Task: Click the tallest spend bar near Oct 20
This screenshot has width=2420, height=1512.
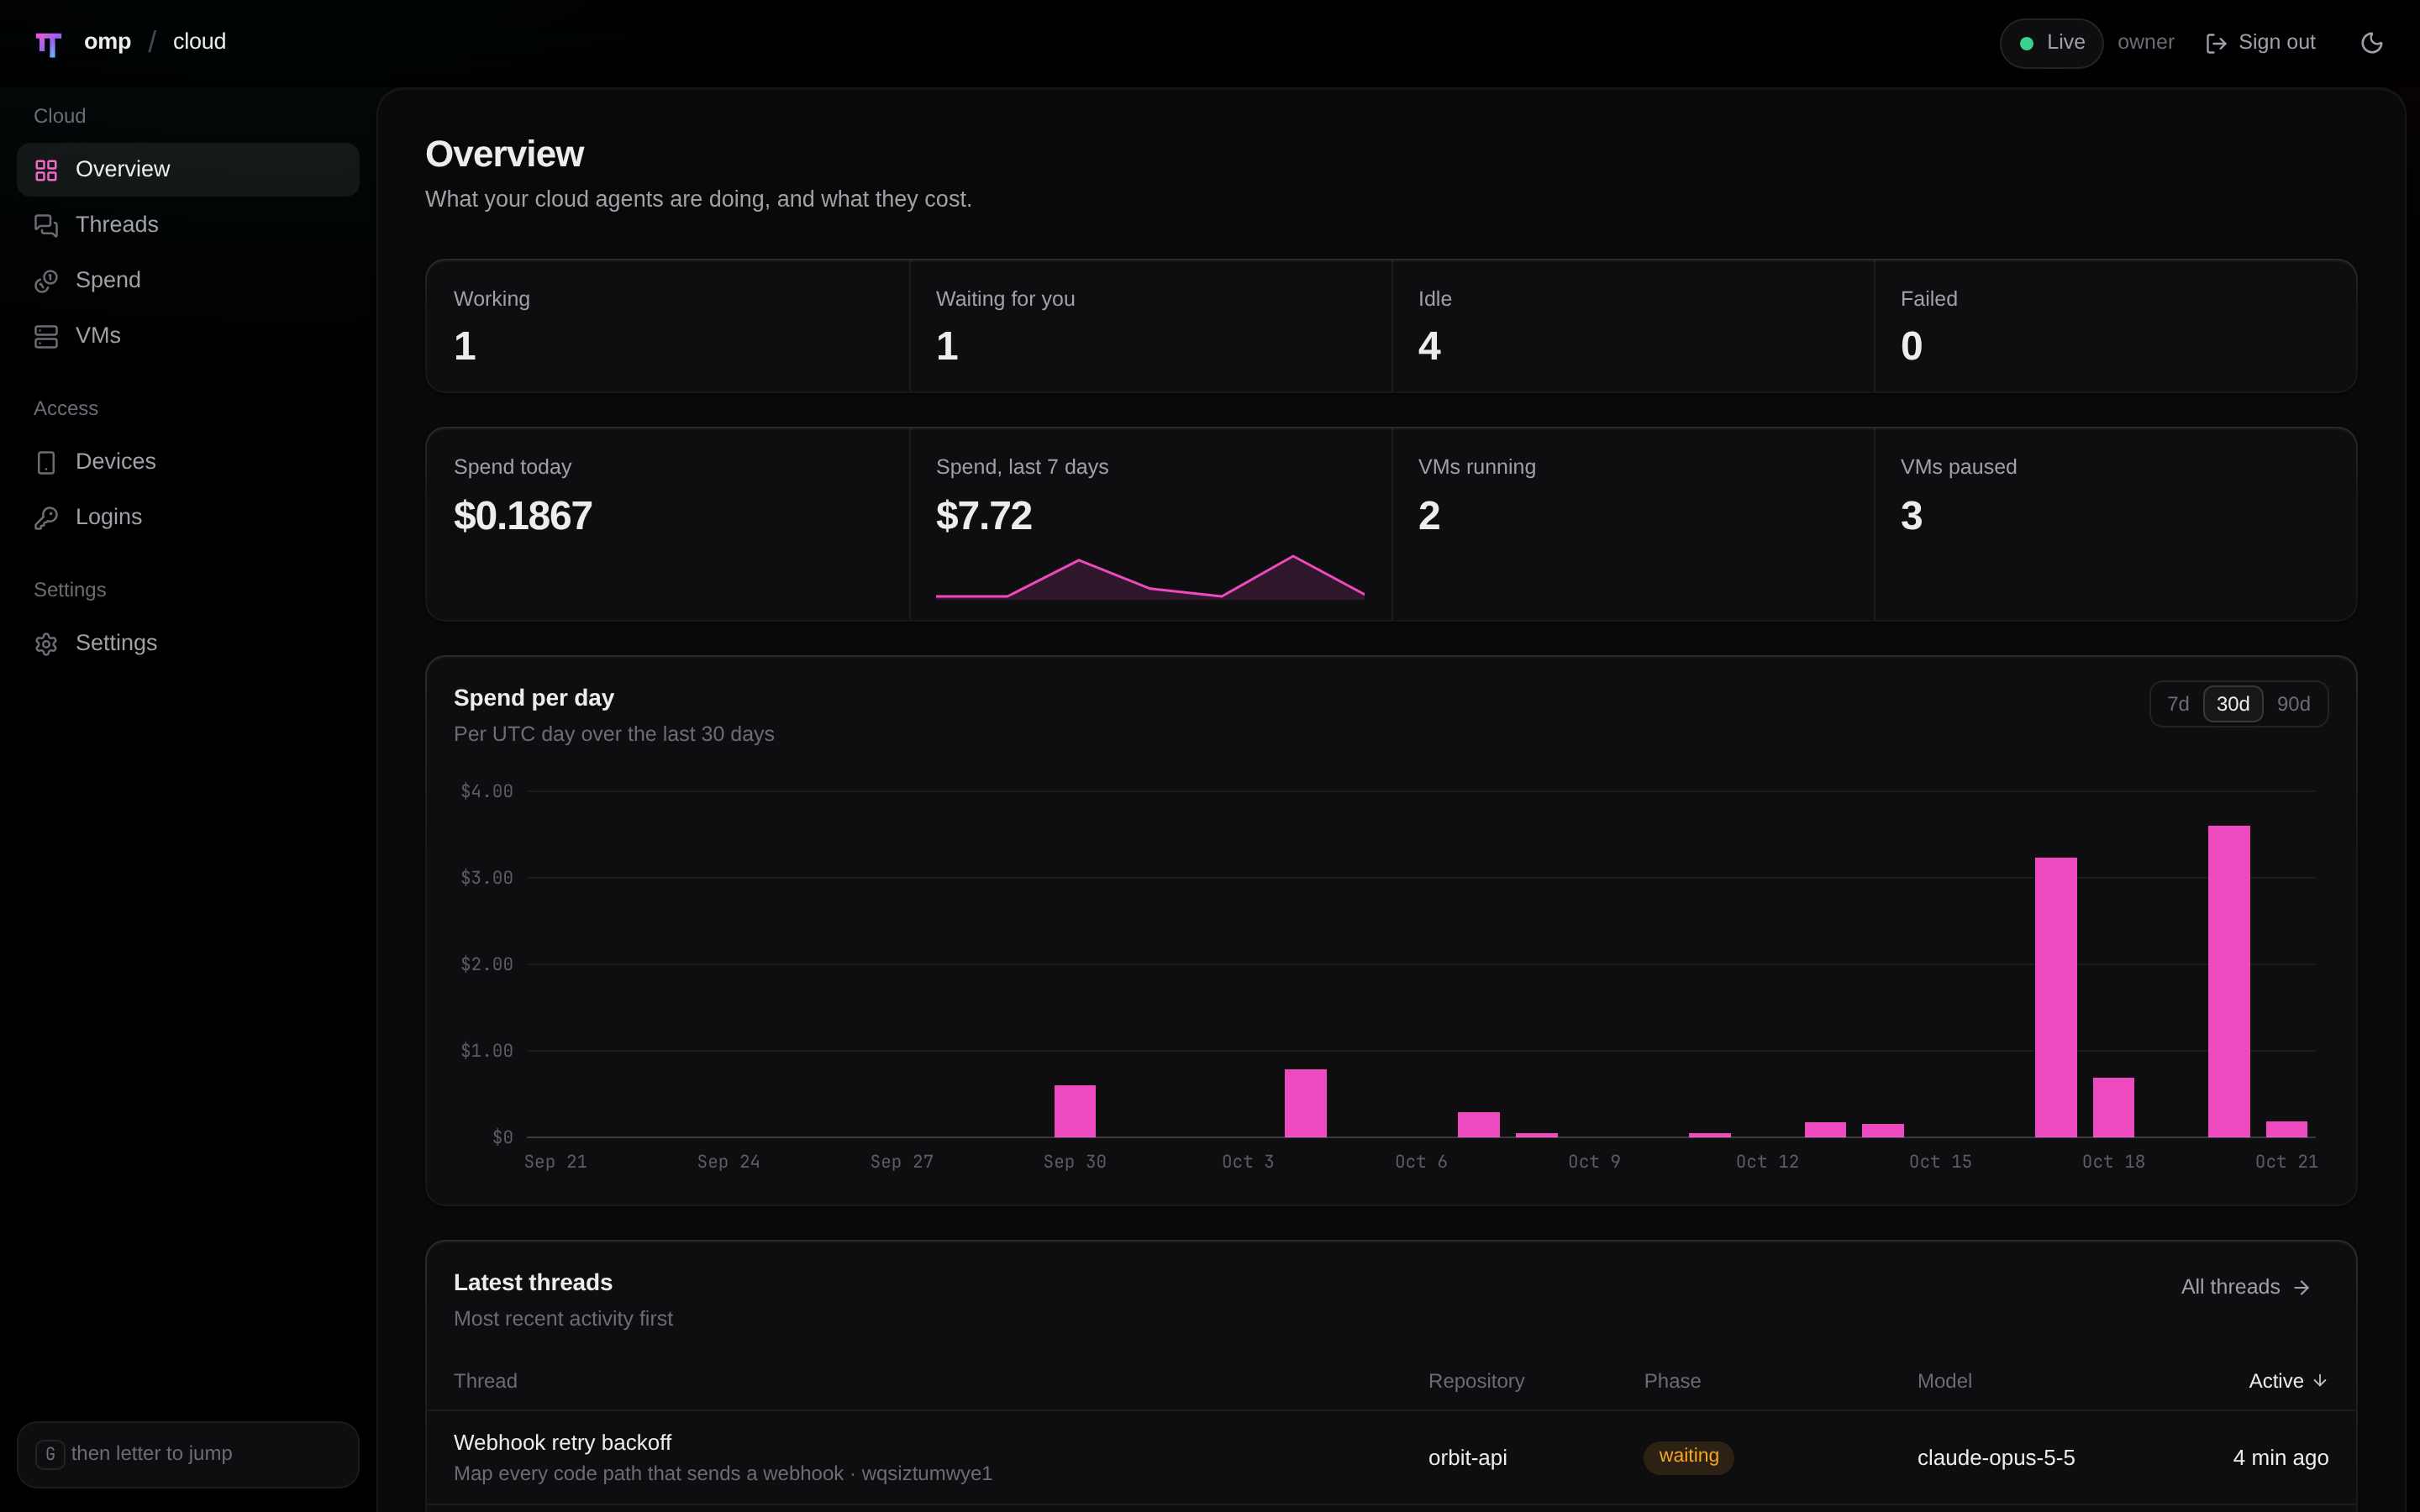Action: 2228,981
